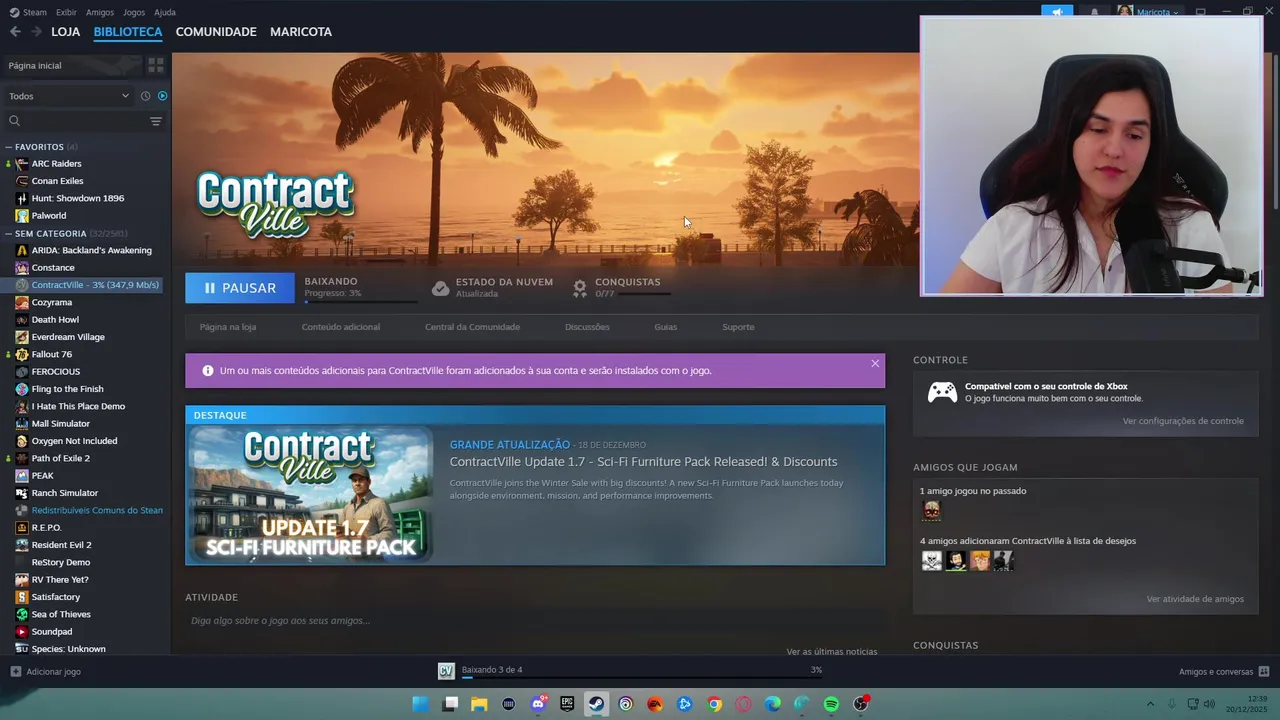Click the plus icon beside Adicionar jogo

pyautogui.click(x=15, y=671)
